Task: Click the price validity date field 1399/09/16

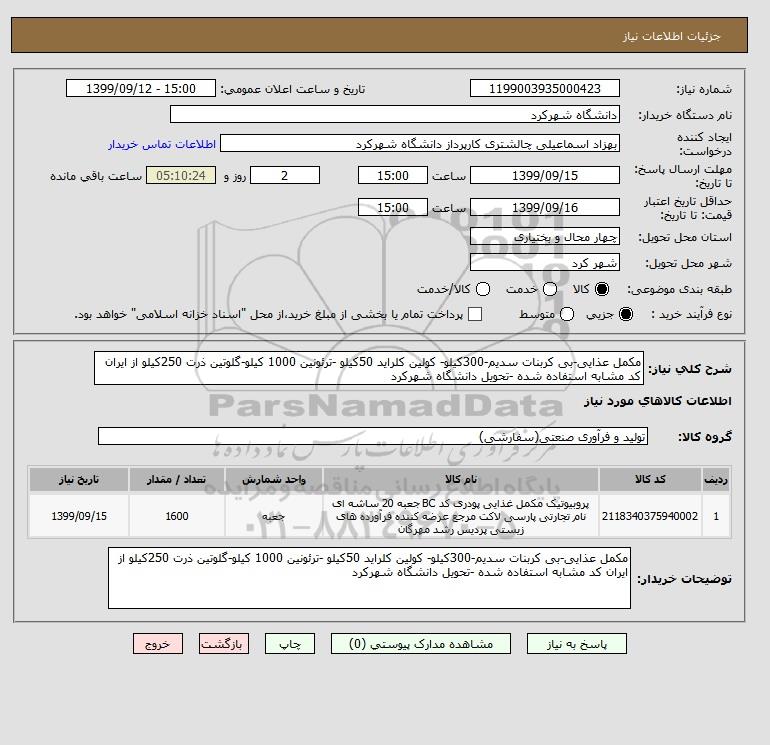Action: [x=545, y=207]
